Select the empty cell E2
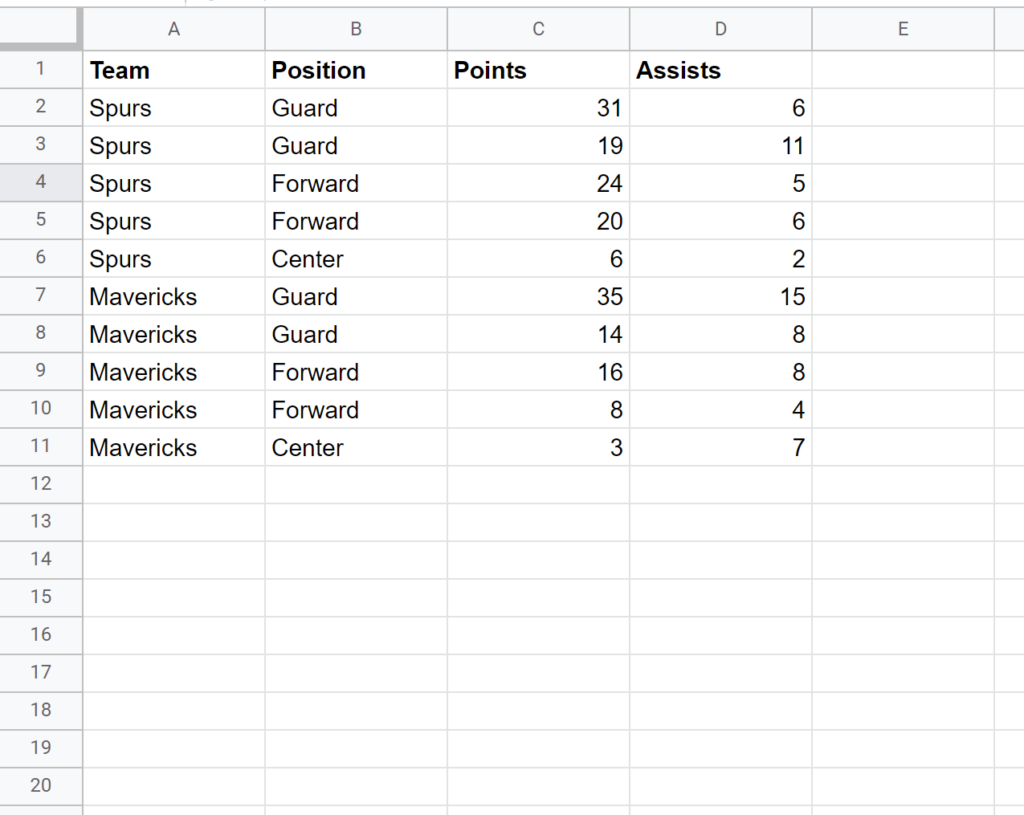The width and height of the screenshot is (1024, 815). tap(902, 107)
